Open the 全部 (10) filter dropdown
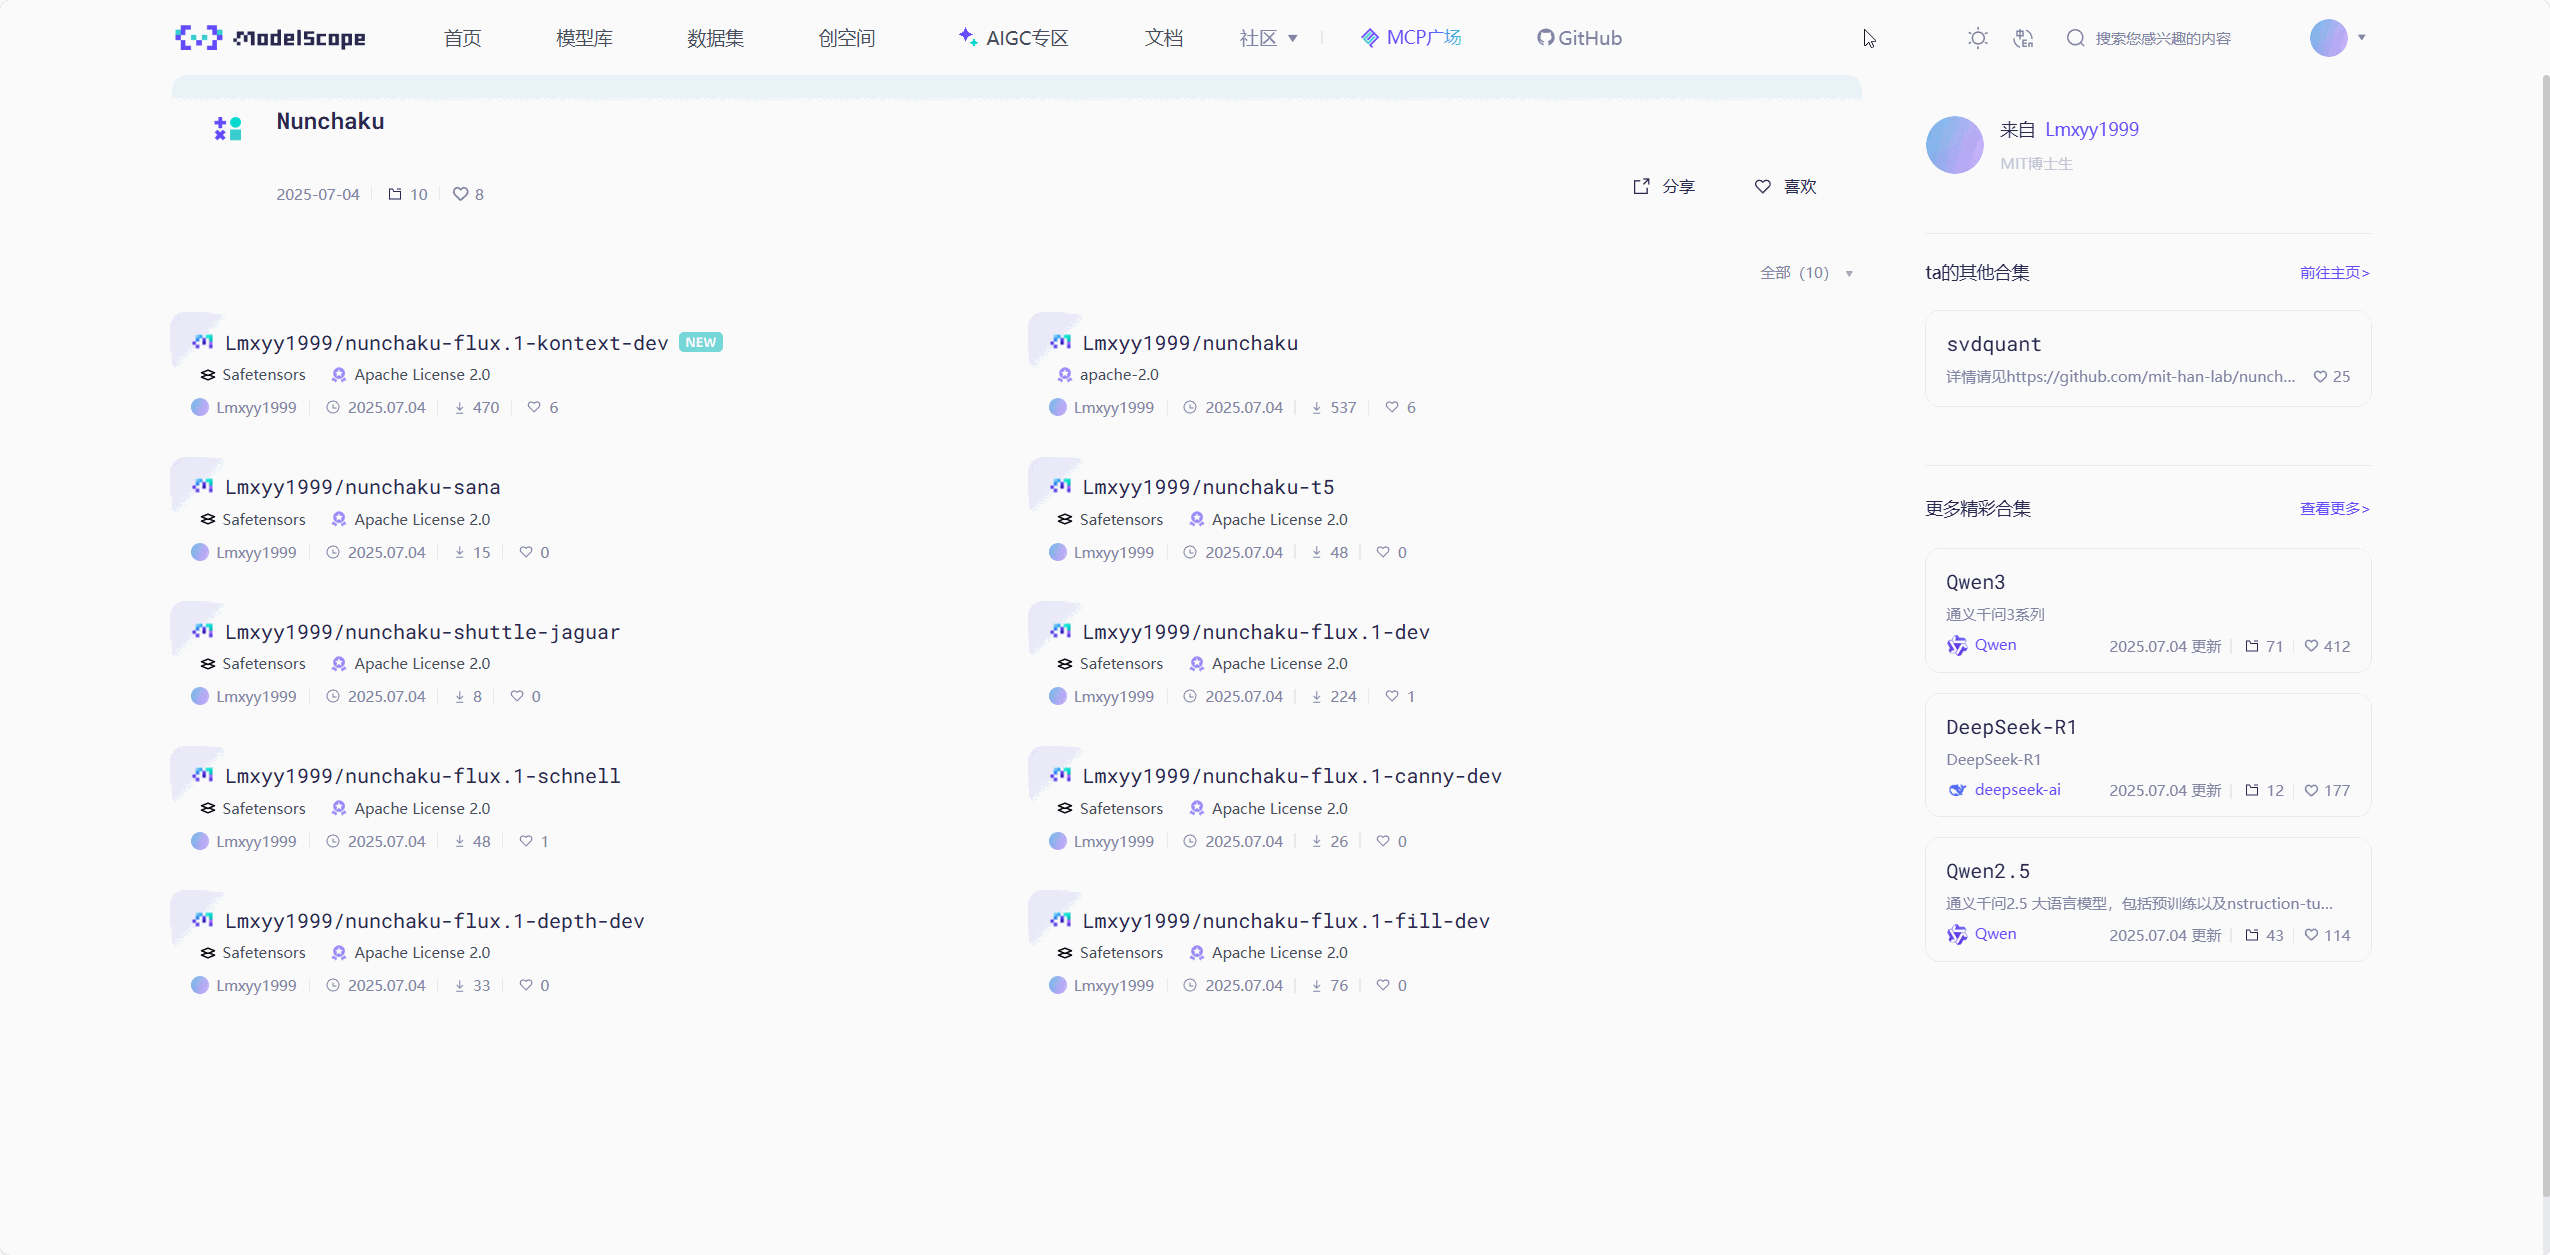This screenshot has height=1255, width=2550. (1806, 273)
